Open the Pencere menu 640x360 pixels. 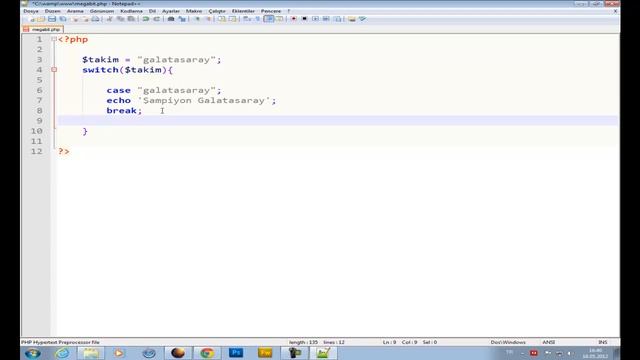pos(271,11)
